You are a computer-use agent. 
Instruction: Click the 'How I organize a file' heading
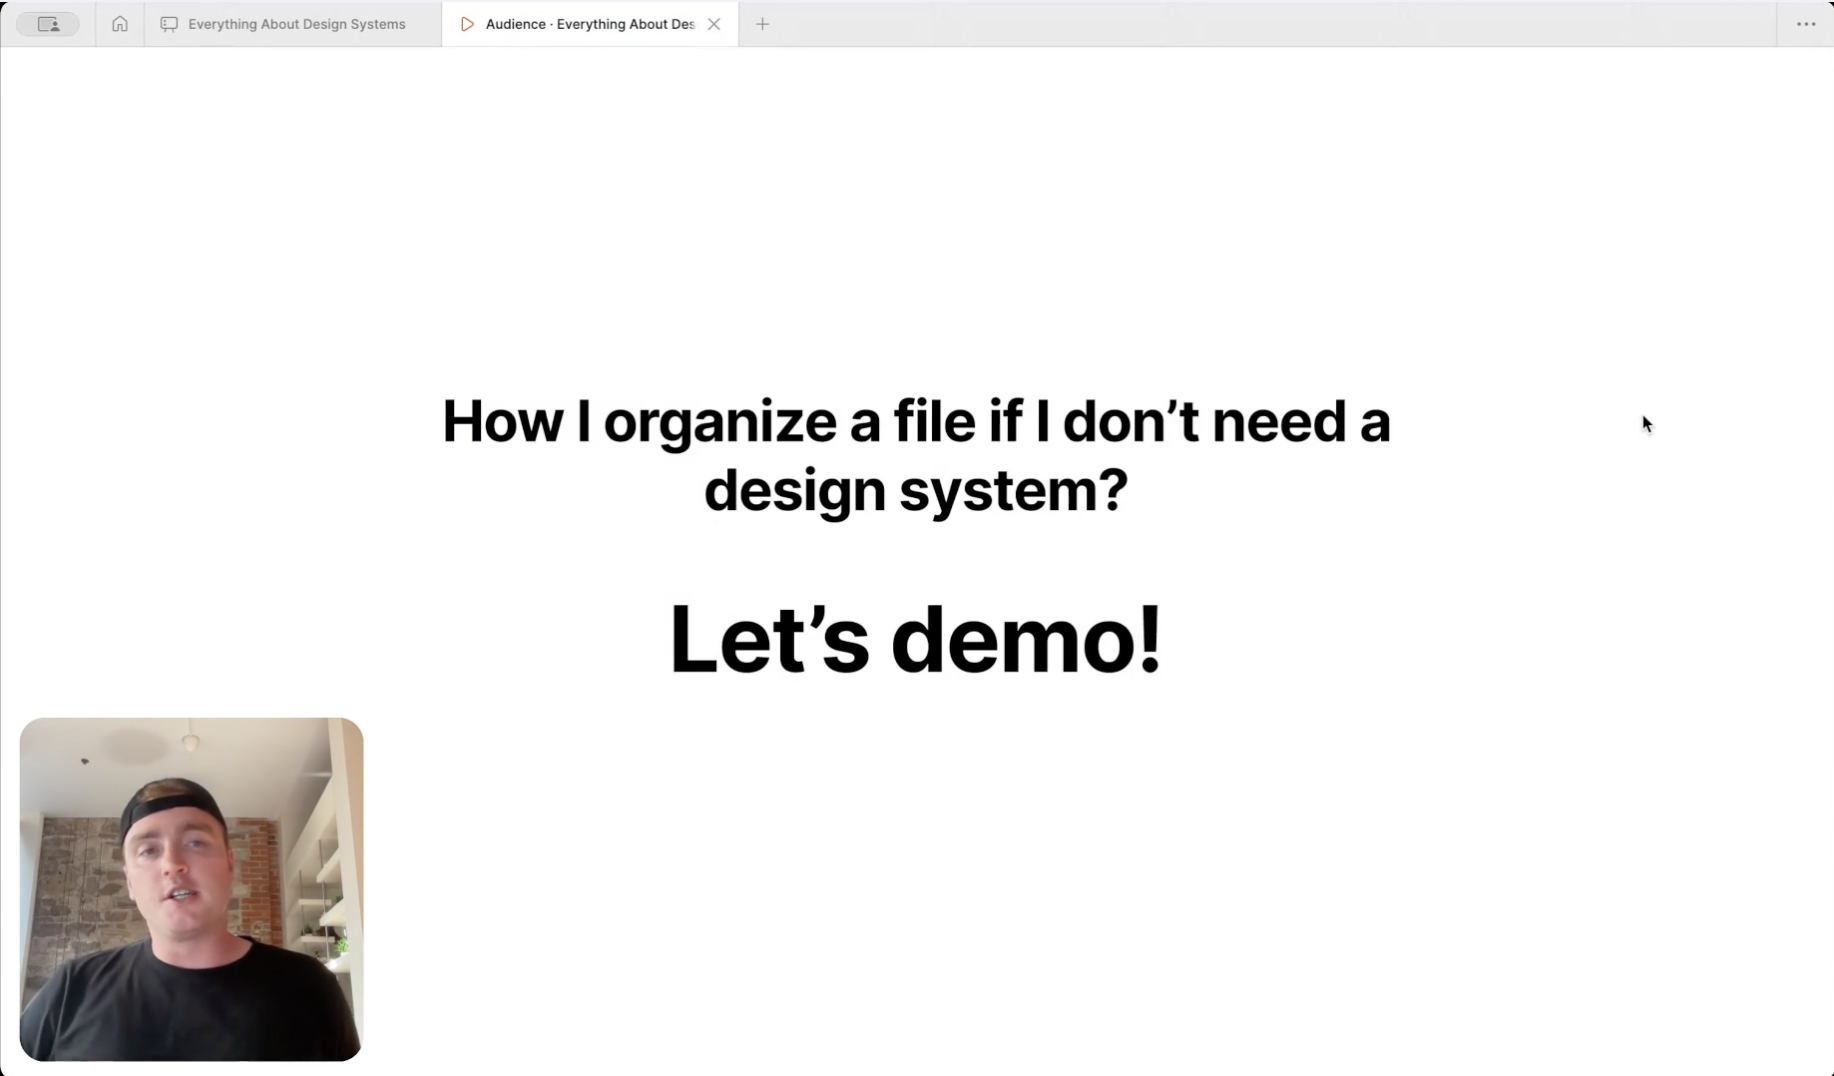pos(916,455)
